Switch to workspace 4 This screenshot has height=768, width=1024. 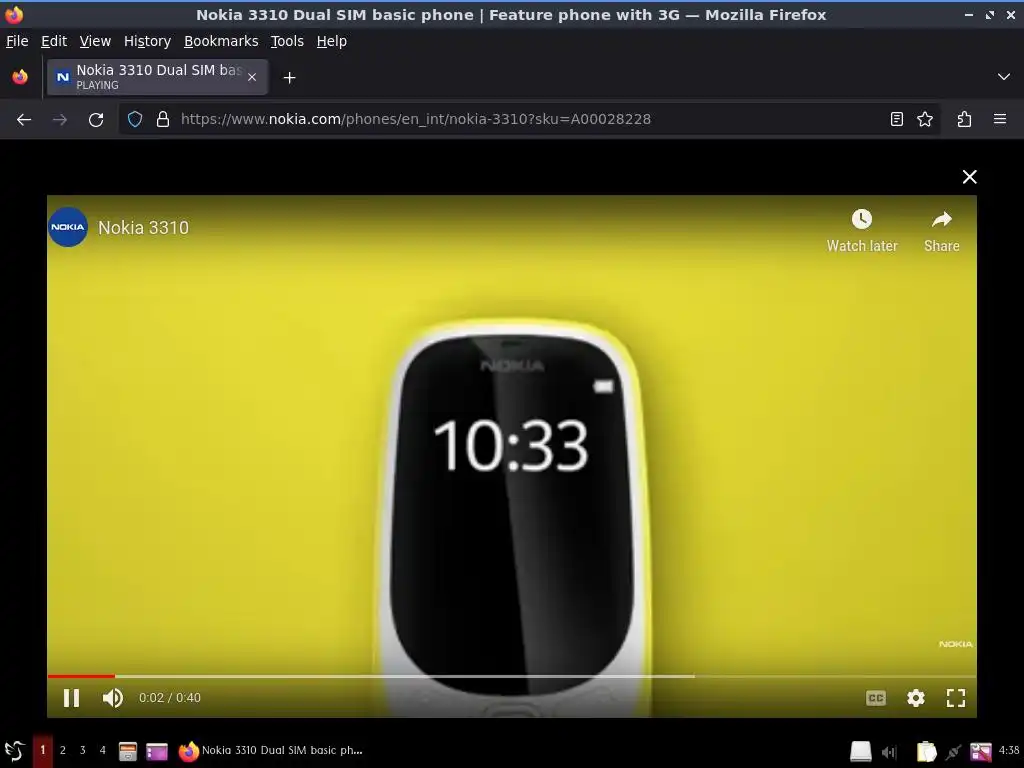click(103, 750)
